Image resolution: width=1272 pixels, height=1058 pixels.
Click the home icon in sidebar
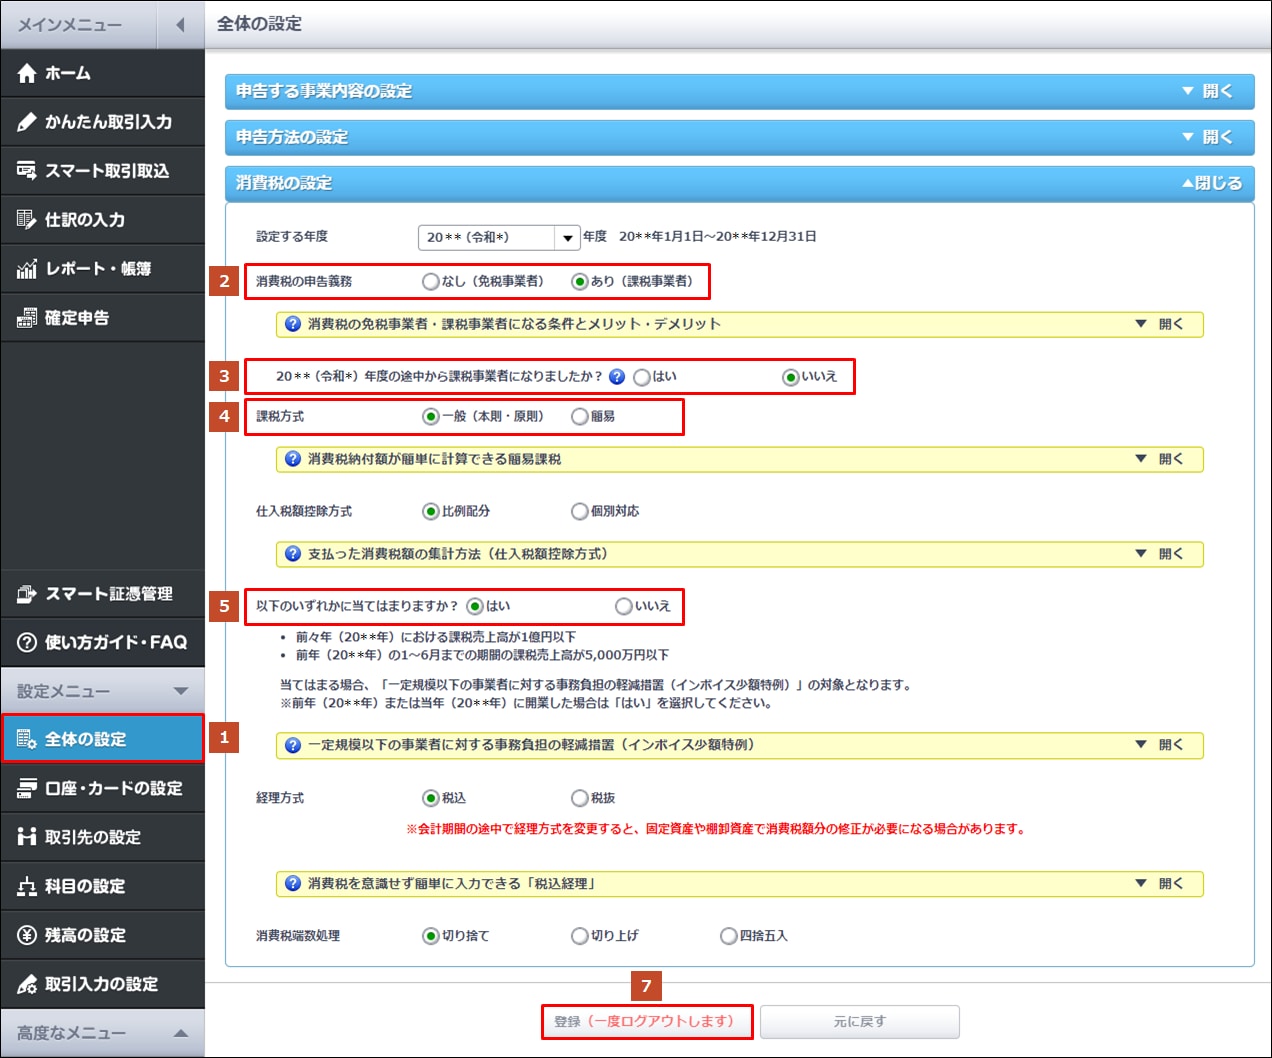[27, 73]
